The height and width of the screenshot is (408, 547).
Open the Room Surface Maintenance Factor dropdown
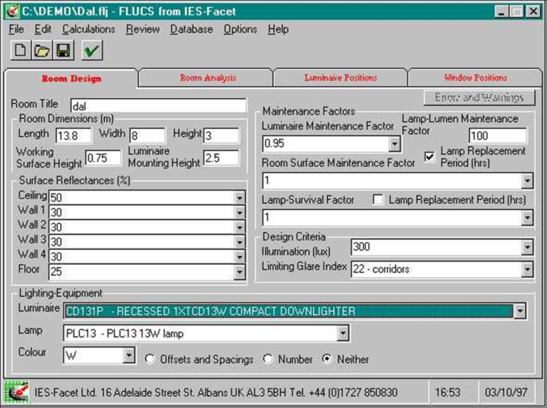pos(527,181)
